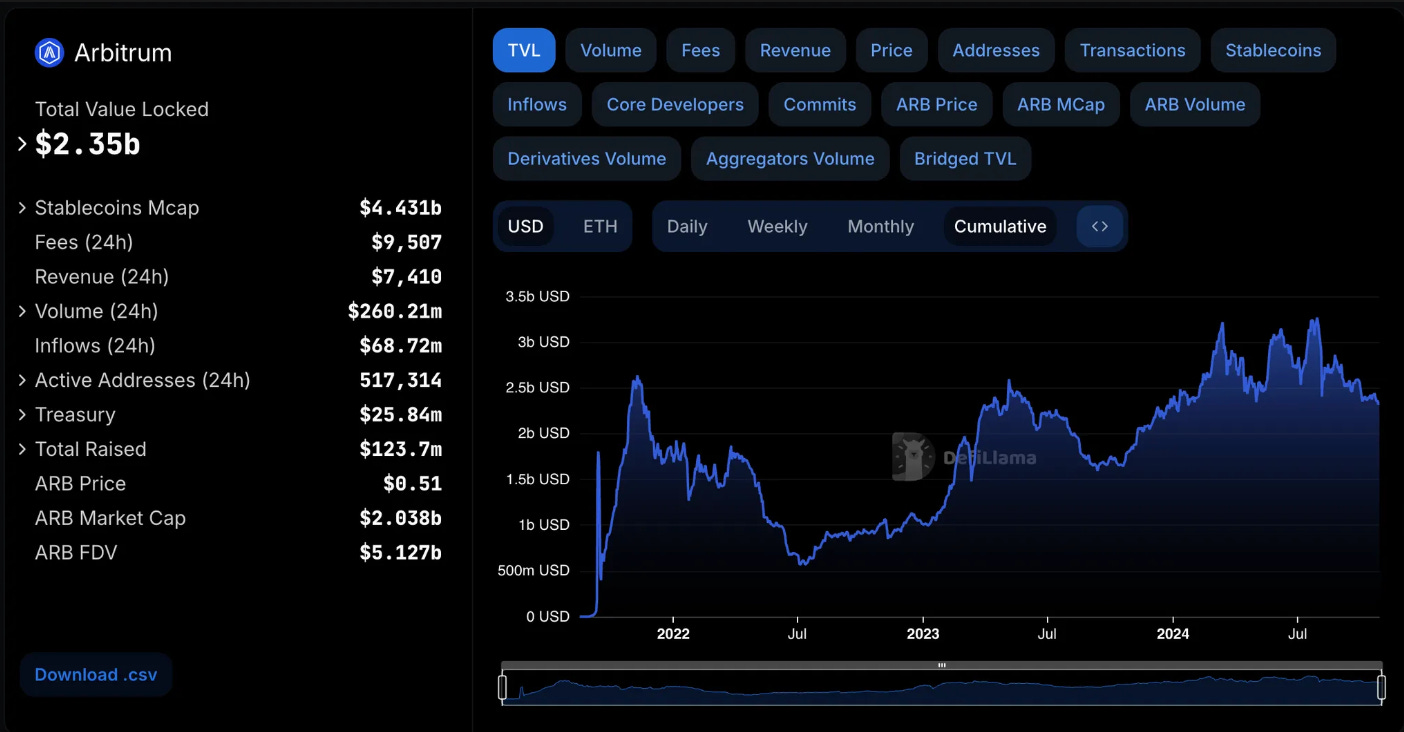Screen dimensions: 1404x732
Task: Expand the Treasury row
Action: tap(22, 414)
